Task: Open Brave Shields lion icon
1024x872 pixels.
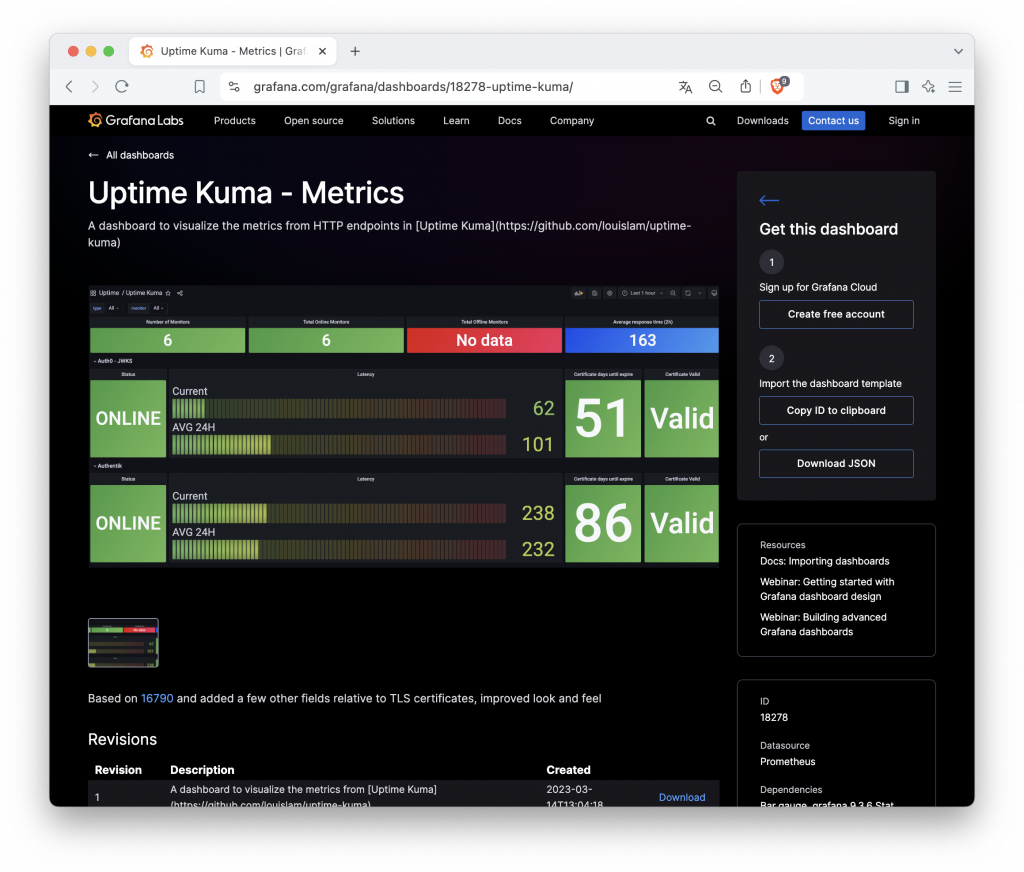Action: [x=778, y=86]
